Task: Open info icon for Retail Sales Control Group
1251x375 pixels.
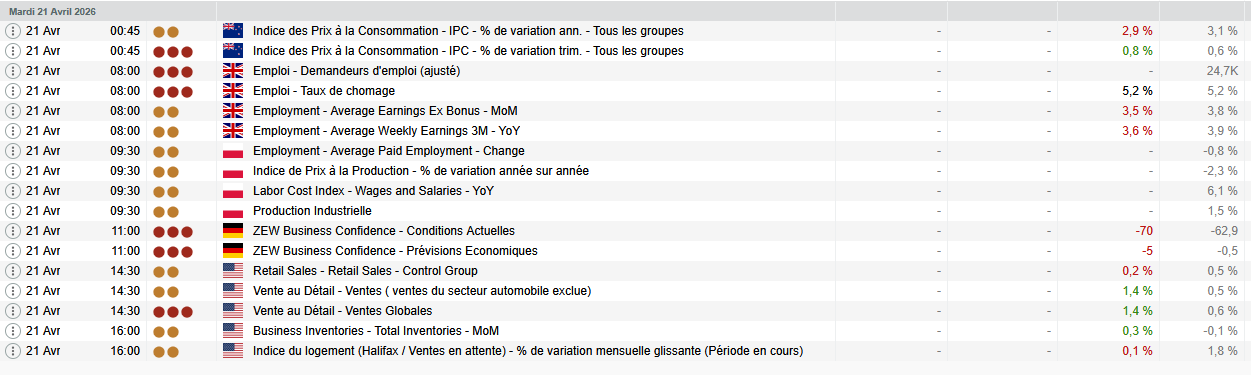Action: tap(13, 271)
